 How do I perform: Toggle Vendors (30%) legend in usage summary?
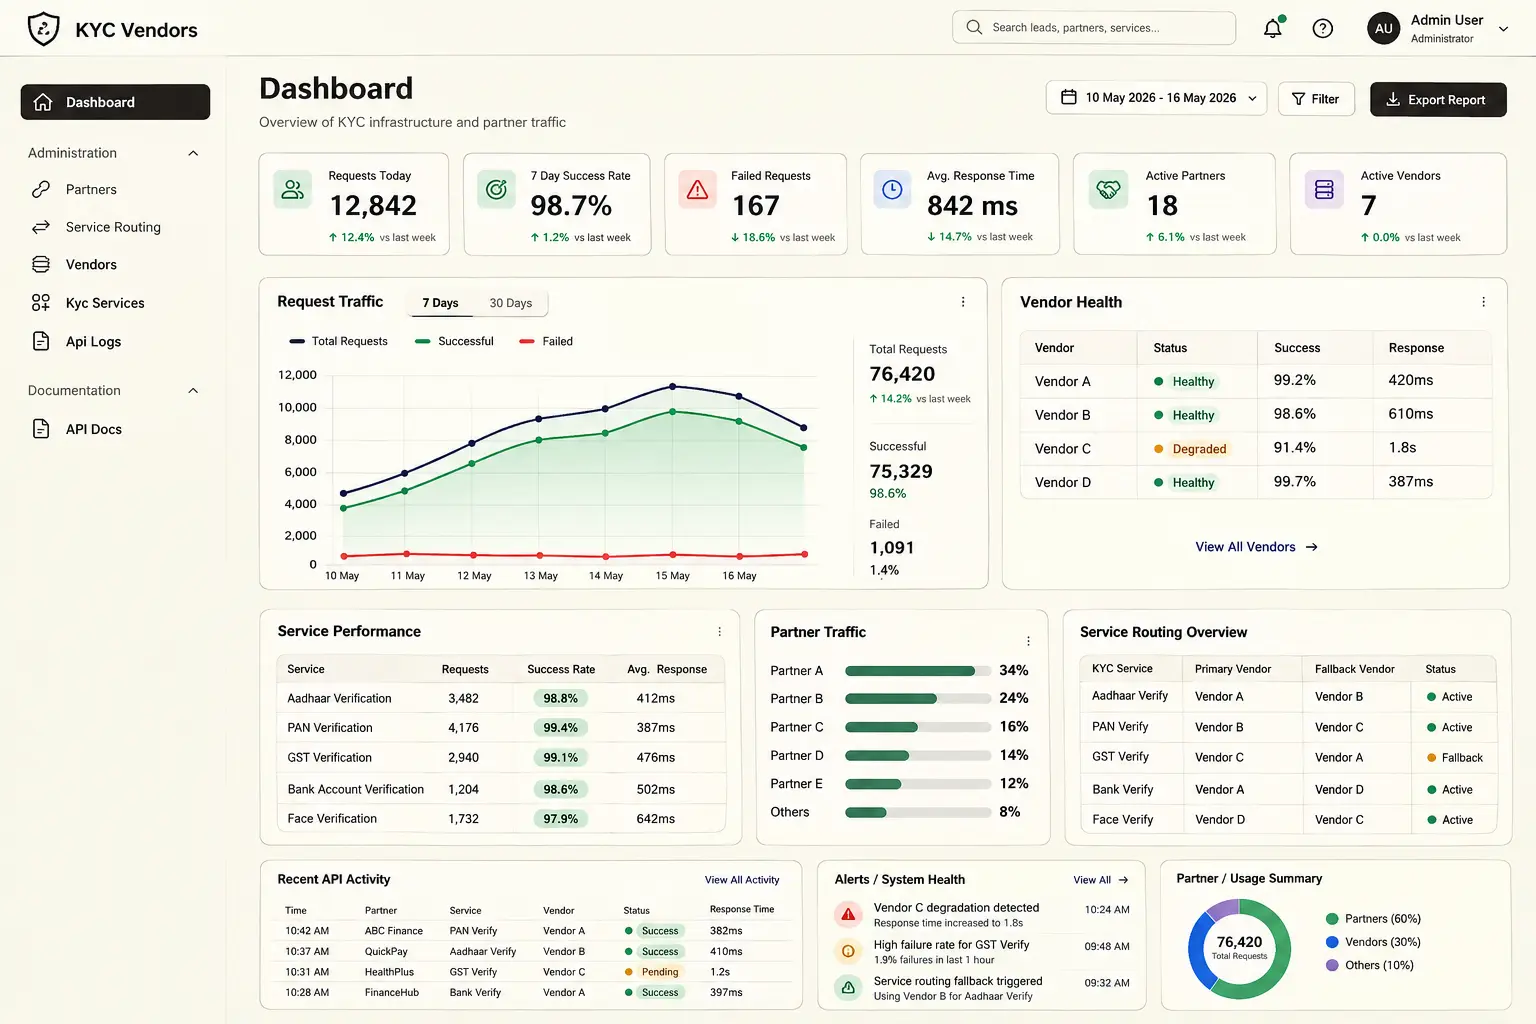click(1373, 942)
